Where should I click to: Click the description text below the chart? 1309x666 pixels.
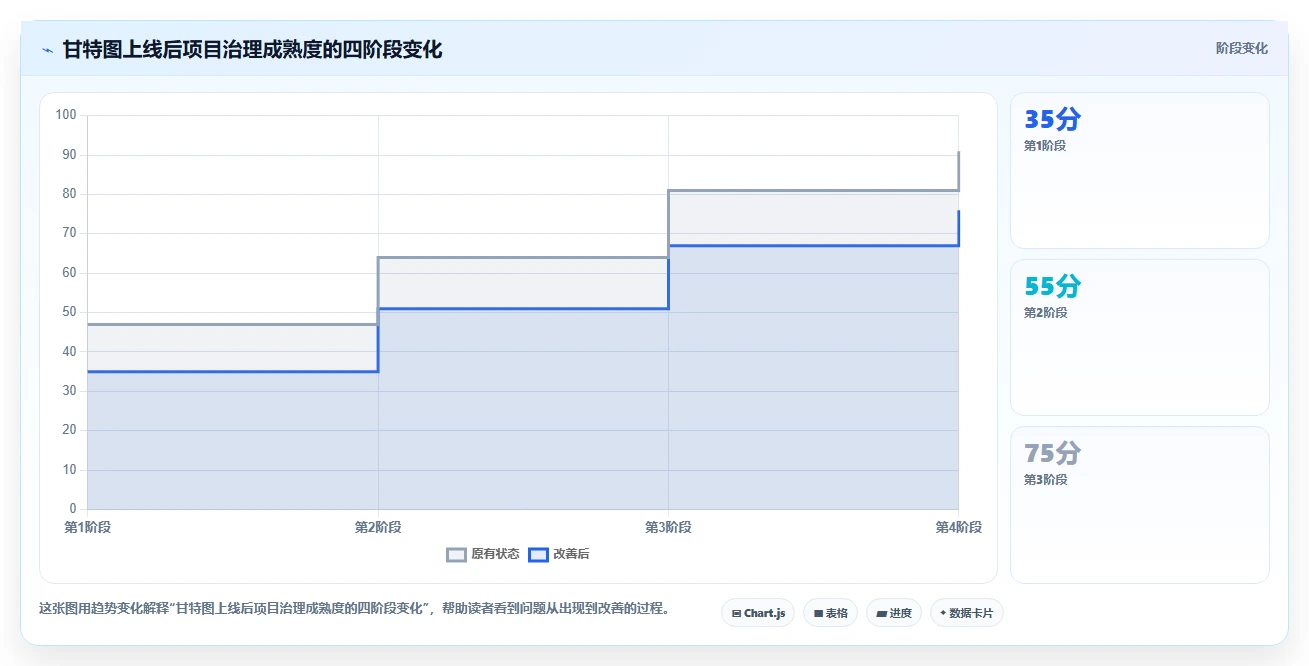(354, 608)
